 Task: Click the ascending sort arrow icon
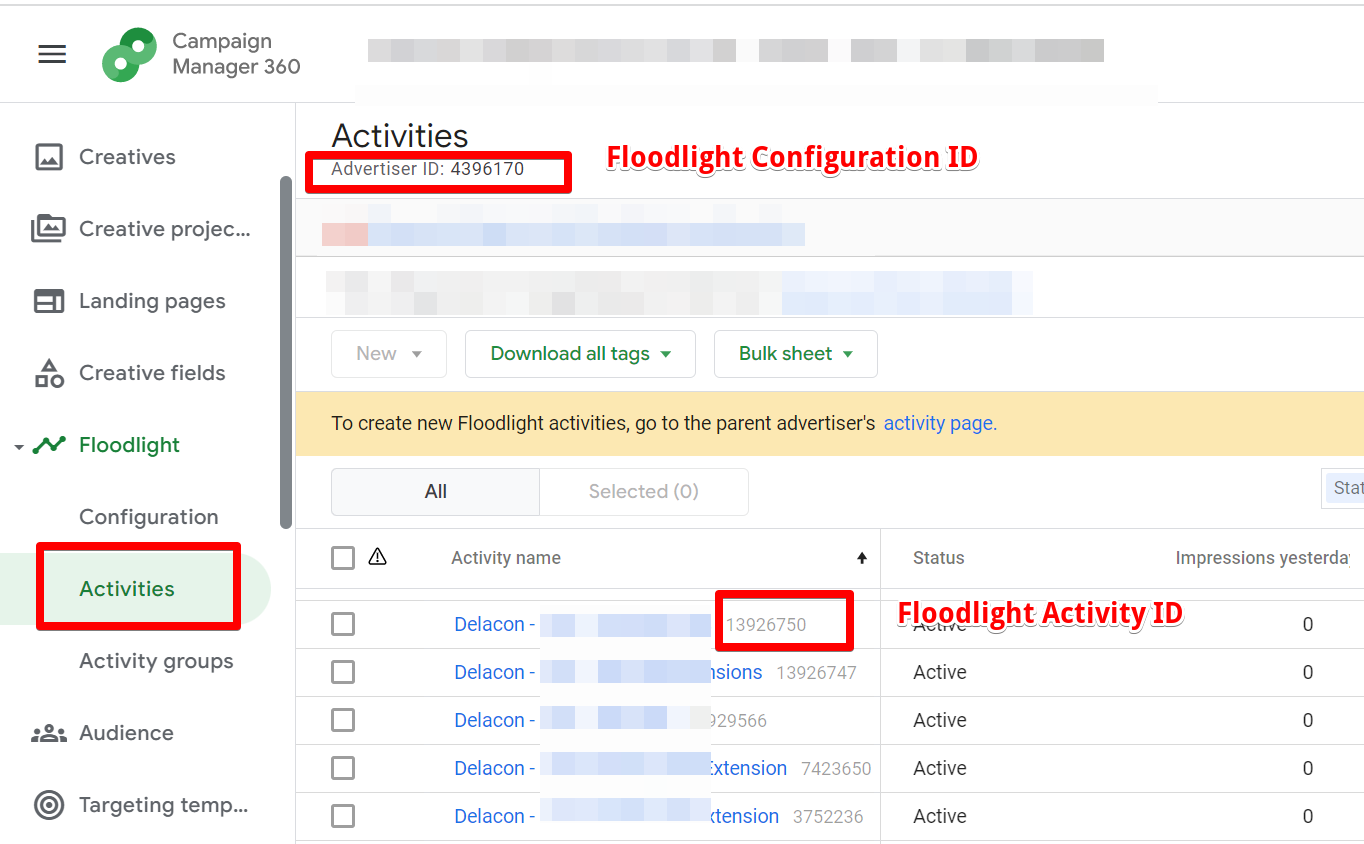[862, 558]
